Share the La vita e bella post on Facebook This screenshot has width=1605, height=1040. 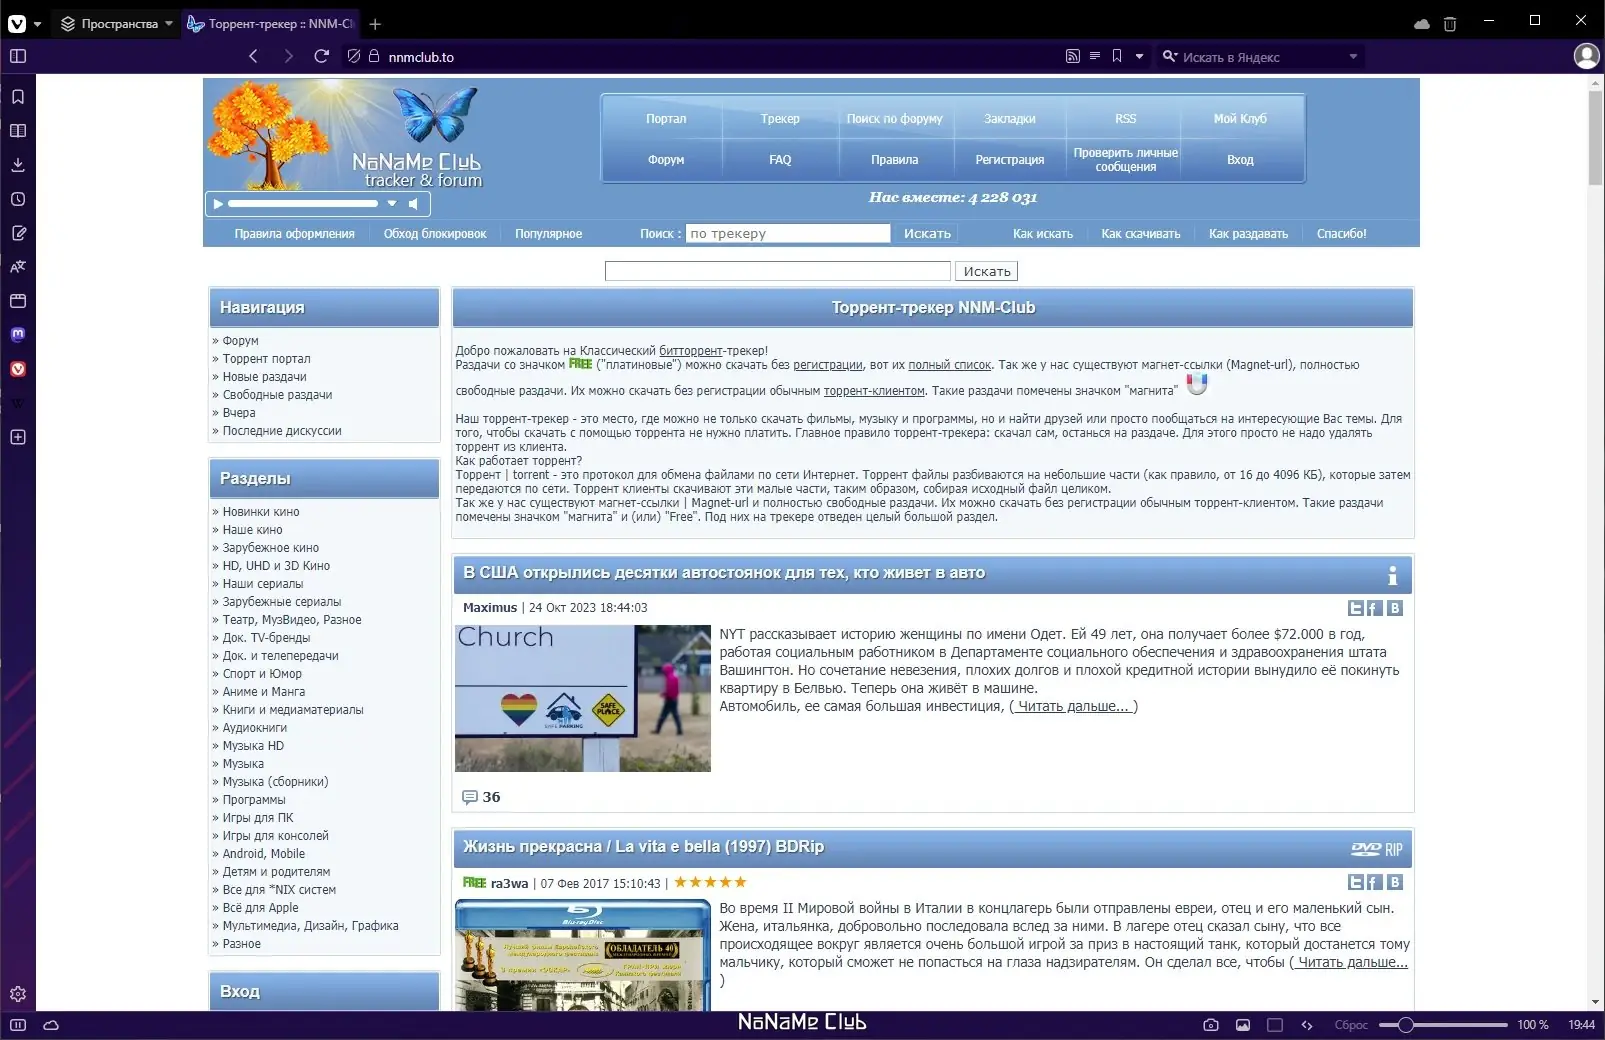[1375, 882]
